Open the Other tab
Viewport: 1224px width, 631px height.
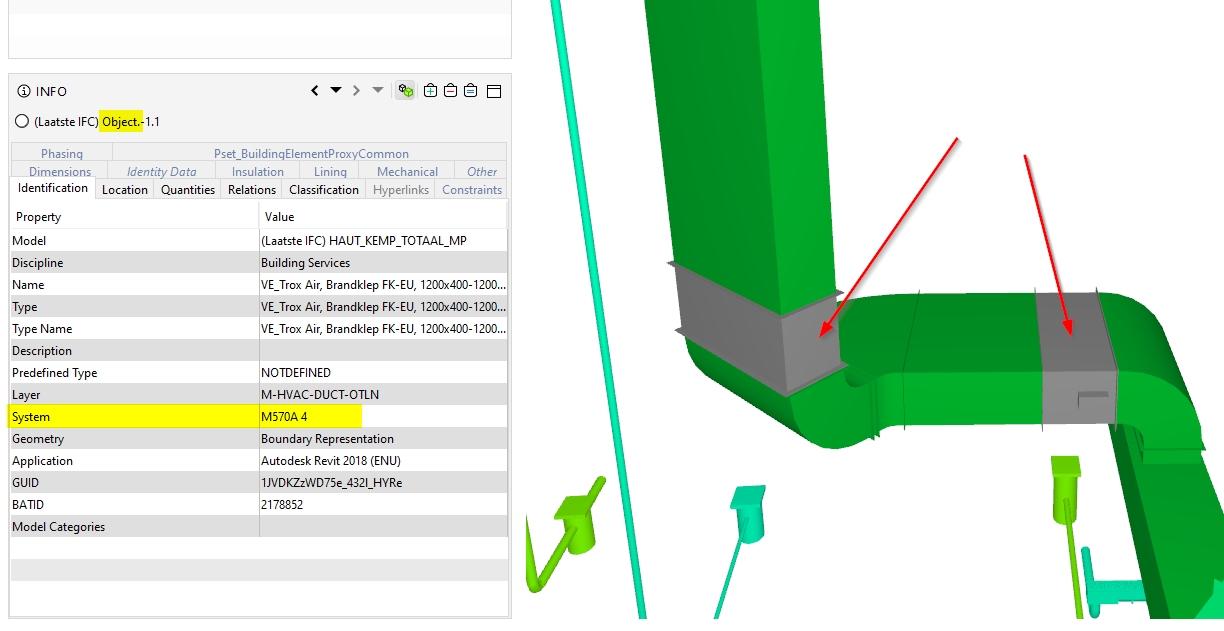click(482, 171)
